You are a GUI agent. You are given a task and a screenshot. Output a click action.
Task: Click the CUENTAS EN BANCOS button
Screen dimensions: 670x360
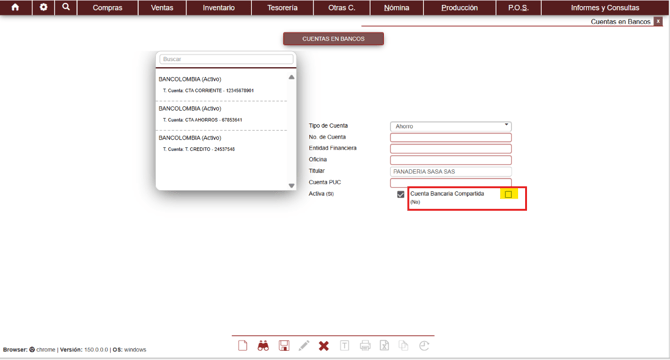tap(333, 39)
